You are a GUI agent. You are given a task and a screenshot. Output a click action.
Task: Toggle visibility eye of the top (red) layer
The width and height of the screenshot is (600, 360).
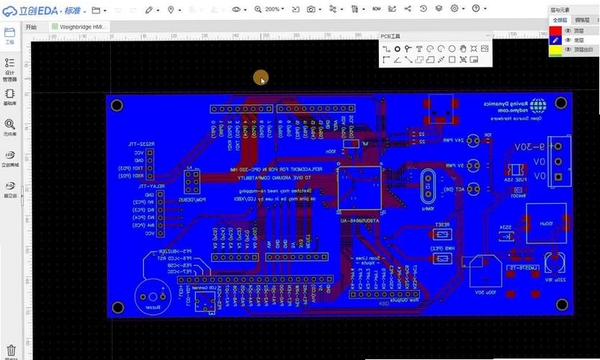pyautogui.click(x=568, y=31)
